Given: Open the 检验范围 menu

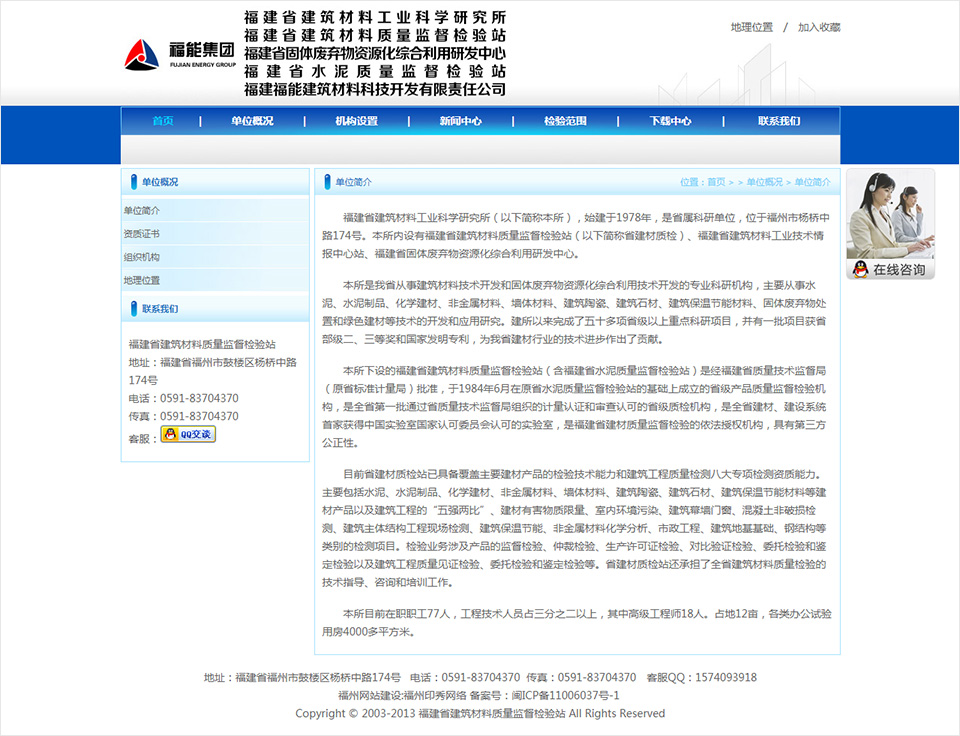Looking at the screenshot, I should 563,119.
